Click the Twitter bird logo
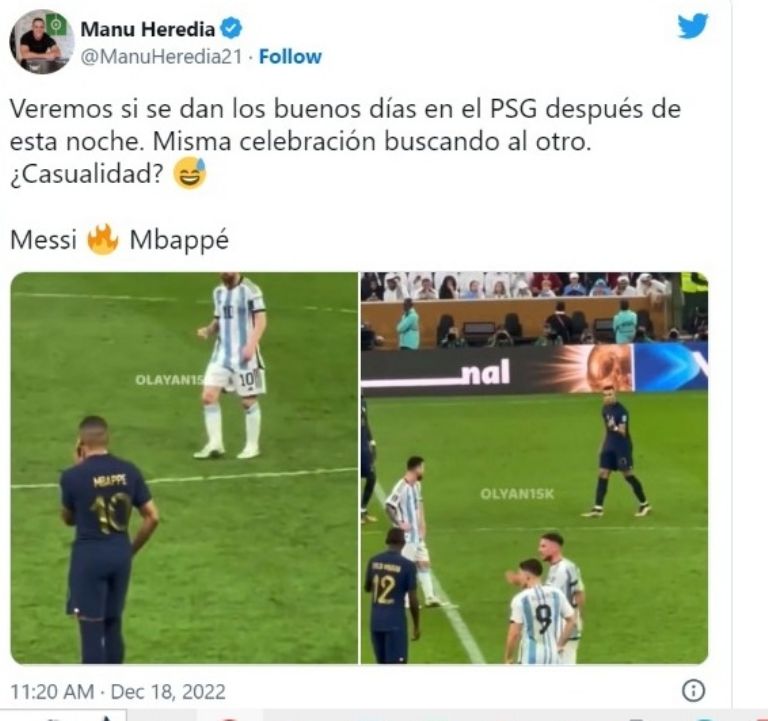 [x=693, y=25]
